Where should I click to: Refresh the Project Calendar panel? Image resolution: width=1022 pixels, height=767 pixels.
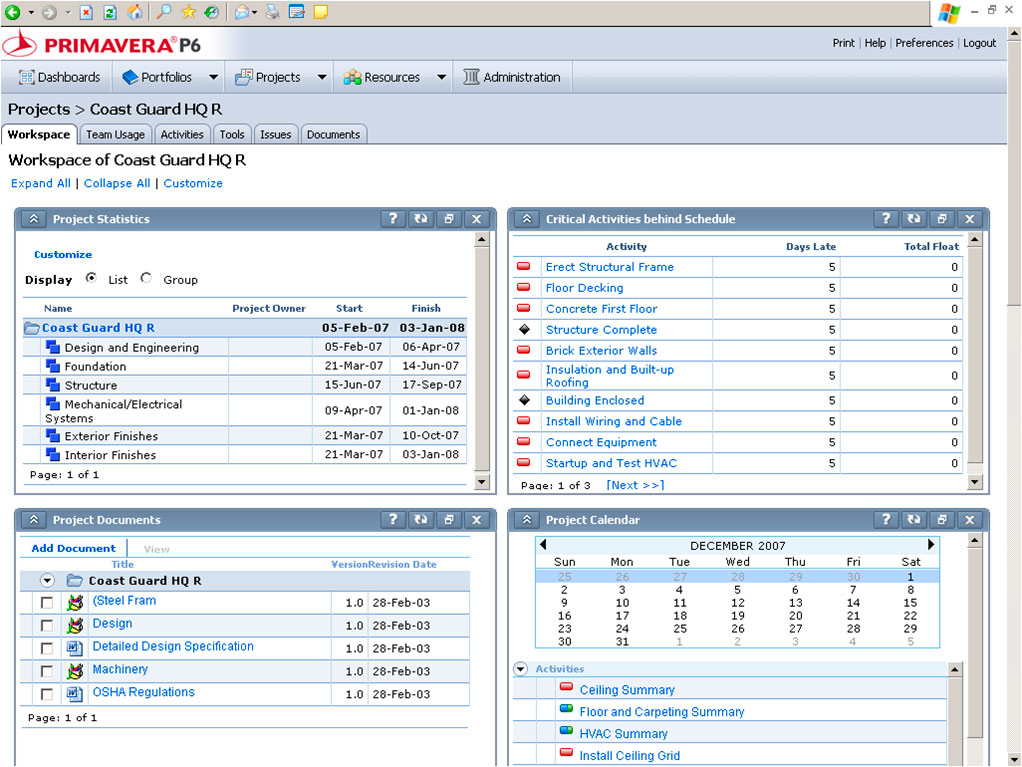click(x=914, y=519)
